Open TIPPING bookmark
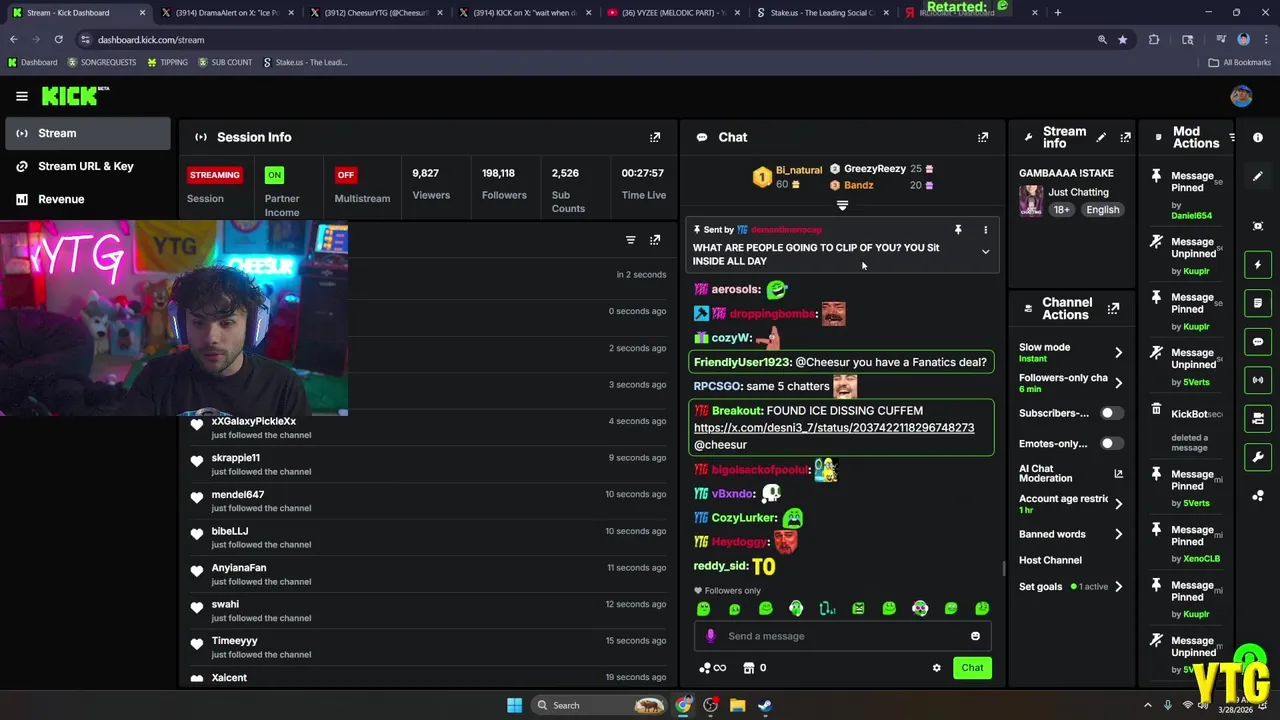This screenshot has width=1280, height=720. [167, 62]
